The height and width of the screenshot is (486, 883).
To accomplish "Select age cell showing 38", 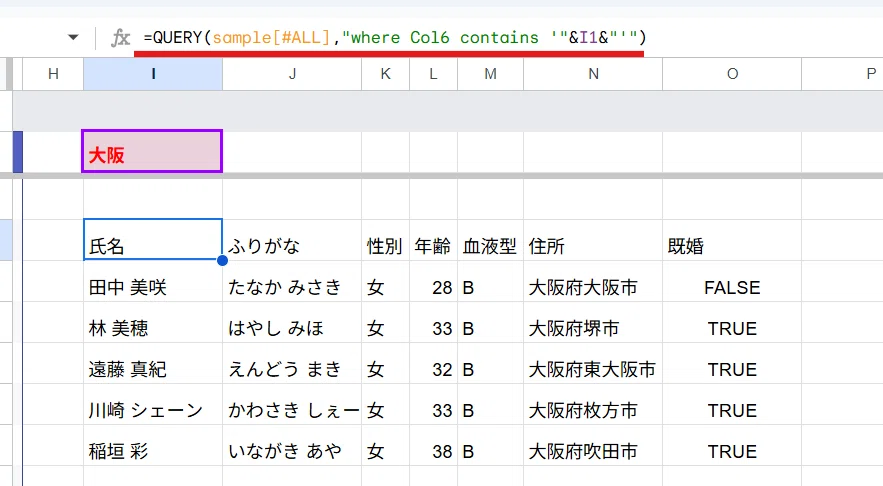I will (x=434, y=445).
